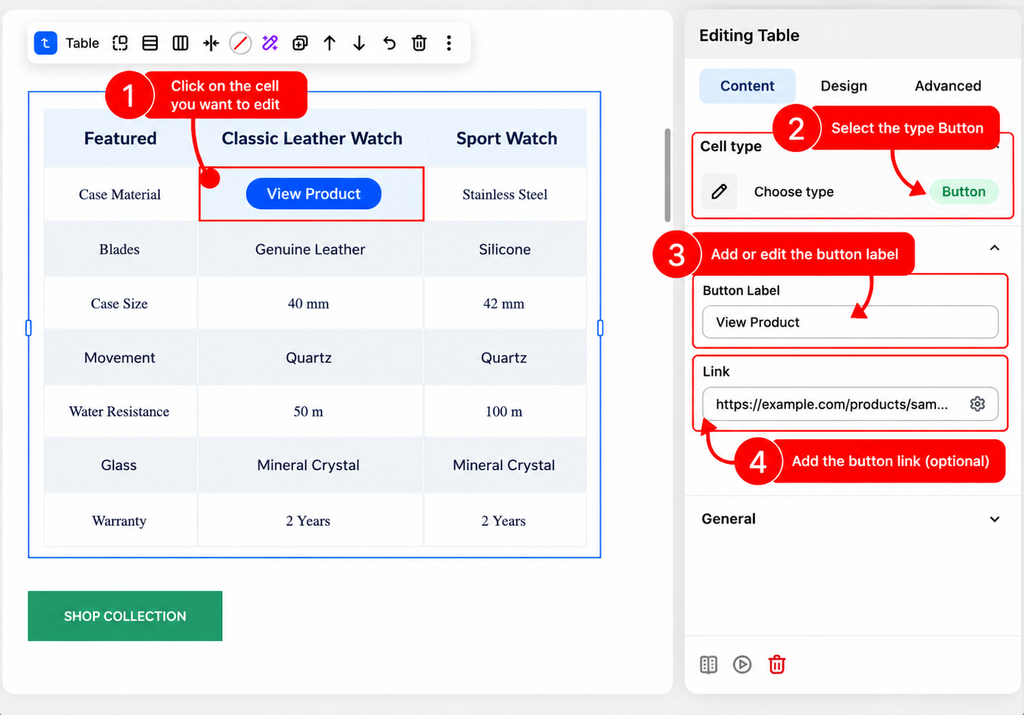Click the "Silicone" table cell
Screen dimensions: 1024x715
(505, 249)
